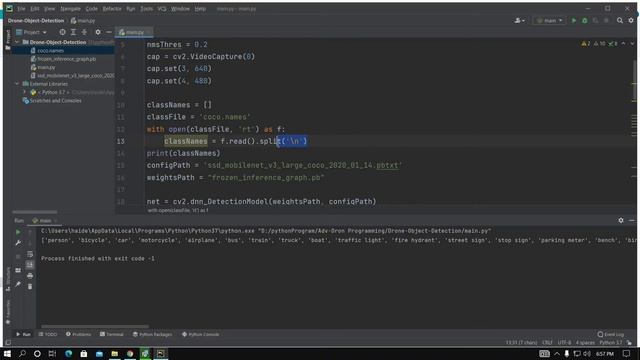Open the Python Packages tool window
Viewport: 640px width, 360px height.
point(152,334)
